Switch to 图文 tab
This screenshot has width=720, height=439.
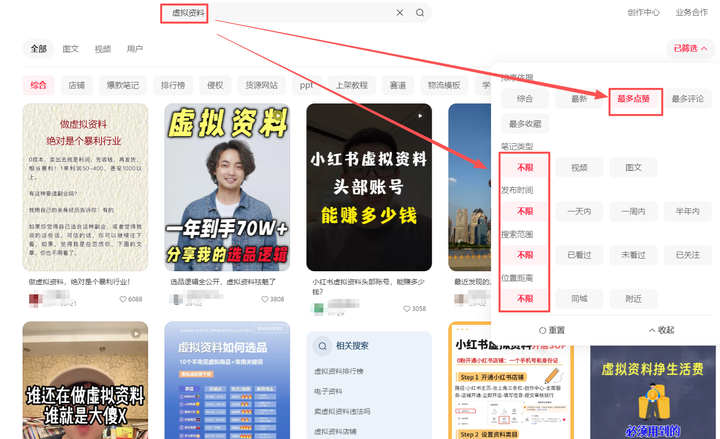click(71, 49)
